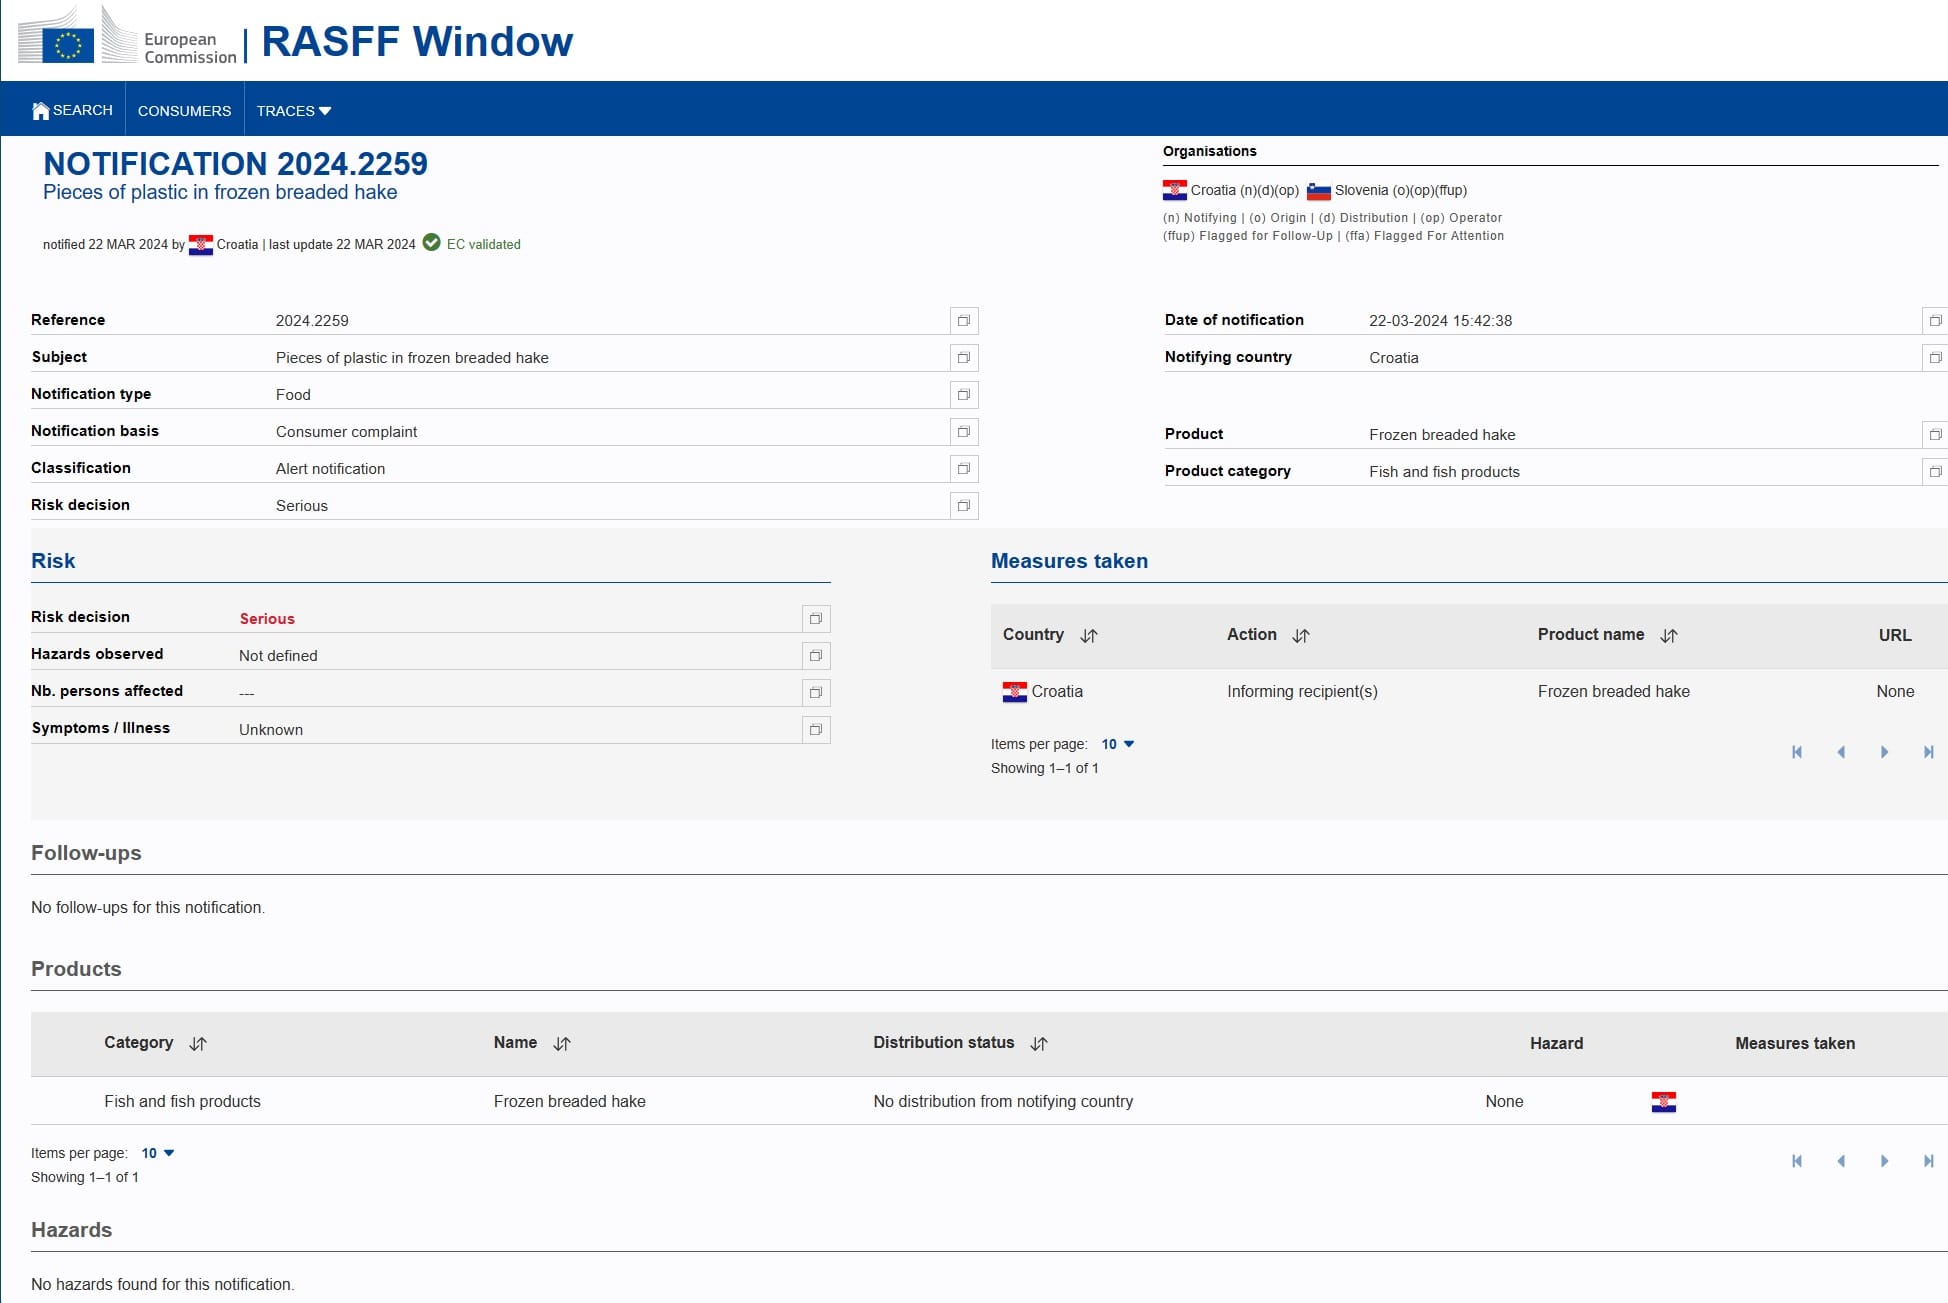The height and width of the screenshot is (1303, 1948).
Task: Click copy icon beside Subject row
Action: coord(963,358)
